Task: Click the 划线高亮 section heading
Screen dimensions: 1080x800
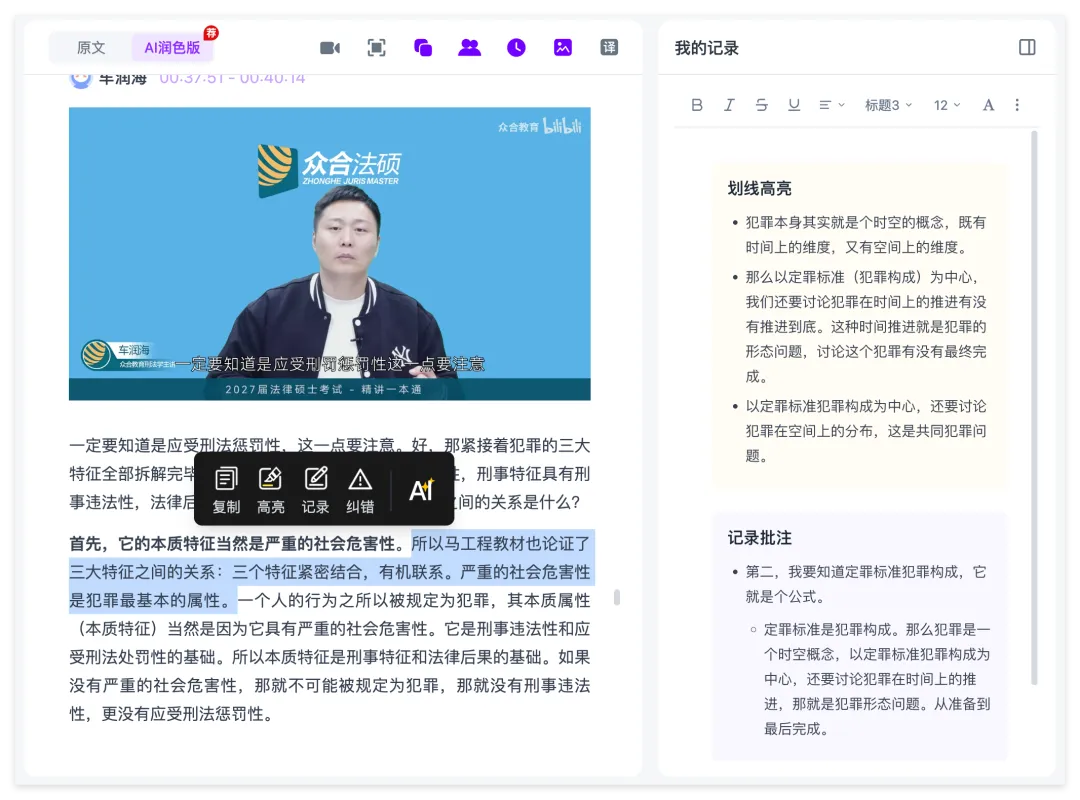Action: coord(759,188)
